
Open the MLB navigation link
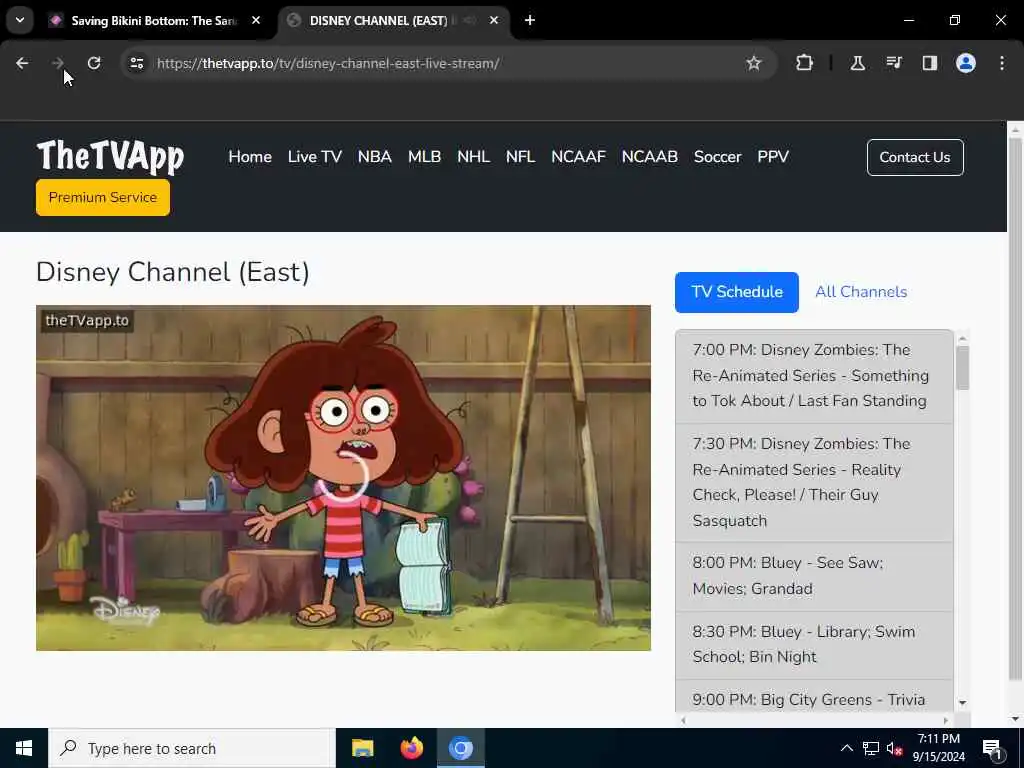(x=424, y=157)
